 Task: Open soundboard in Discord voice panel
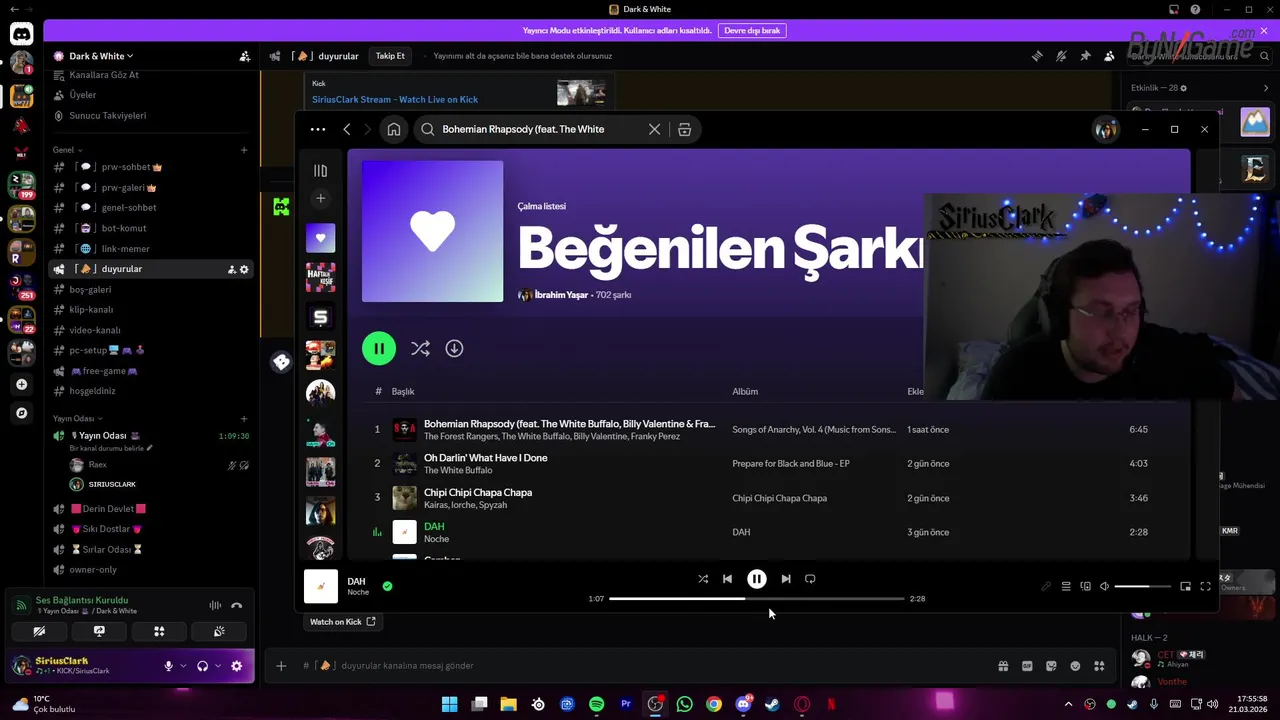point(219,631)
